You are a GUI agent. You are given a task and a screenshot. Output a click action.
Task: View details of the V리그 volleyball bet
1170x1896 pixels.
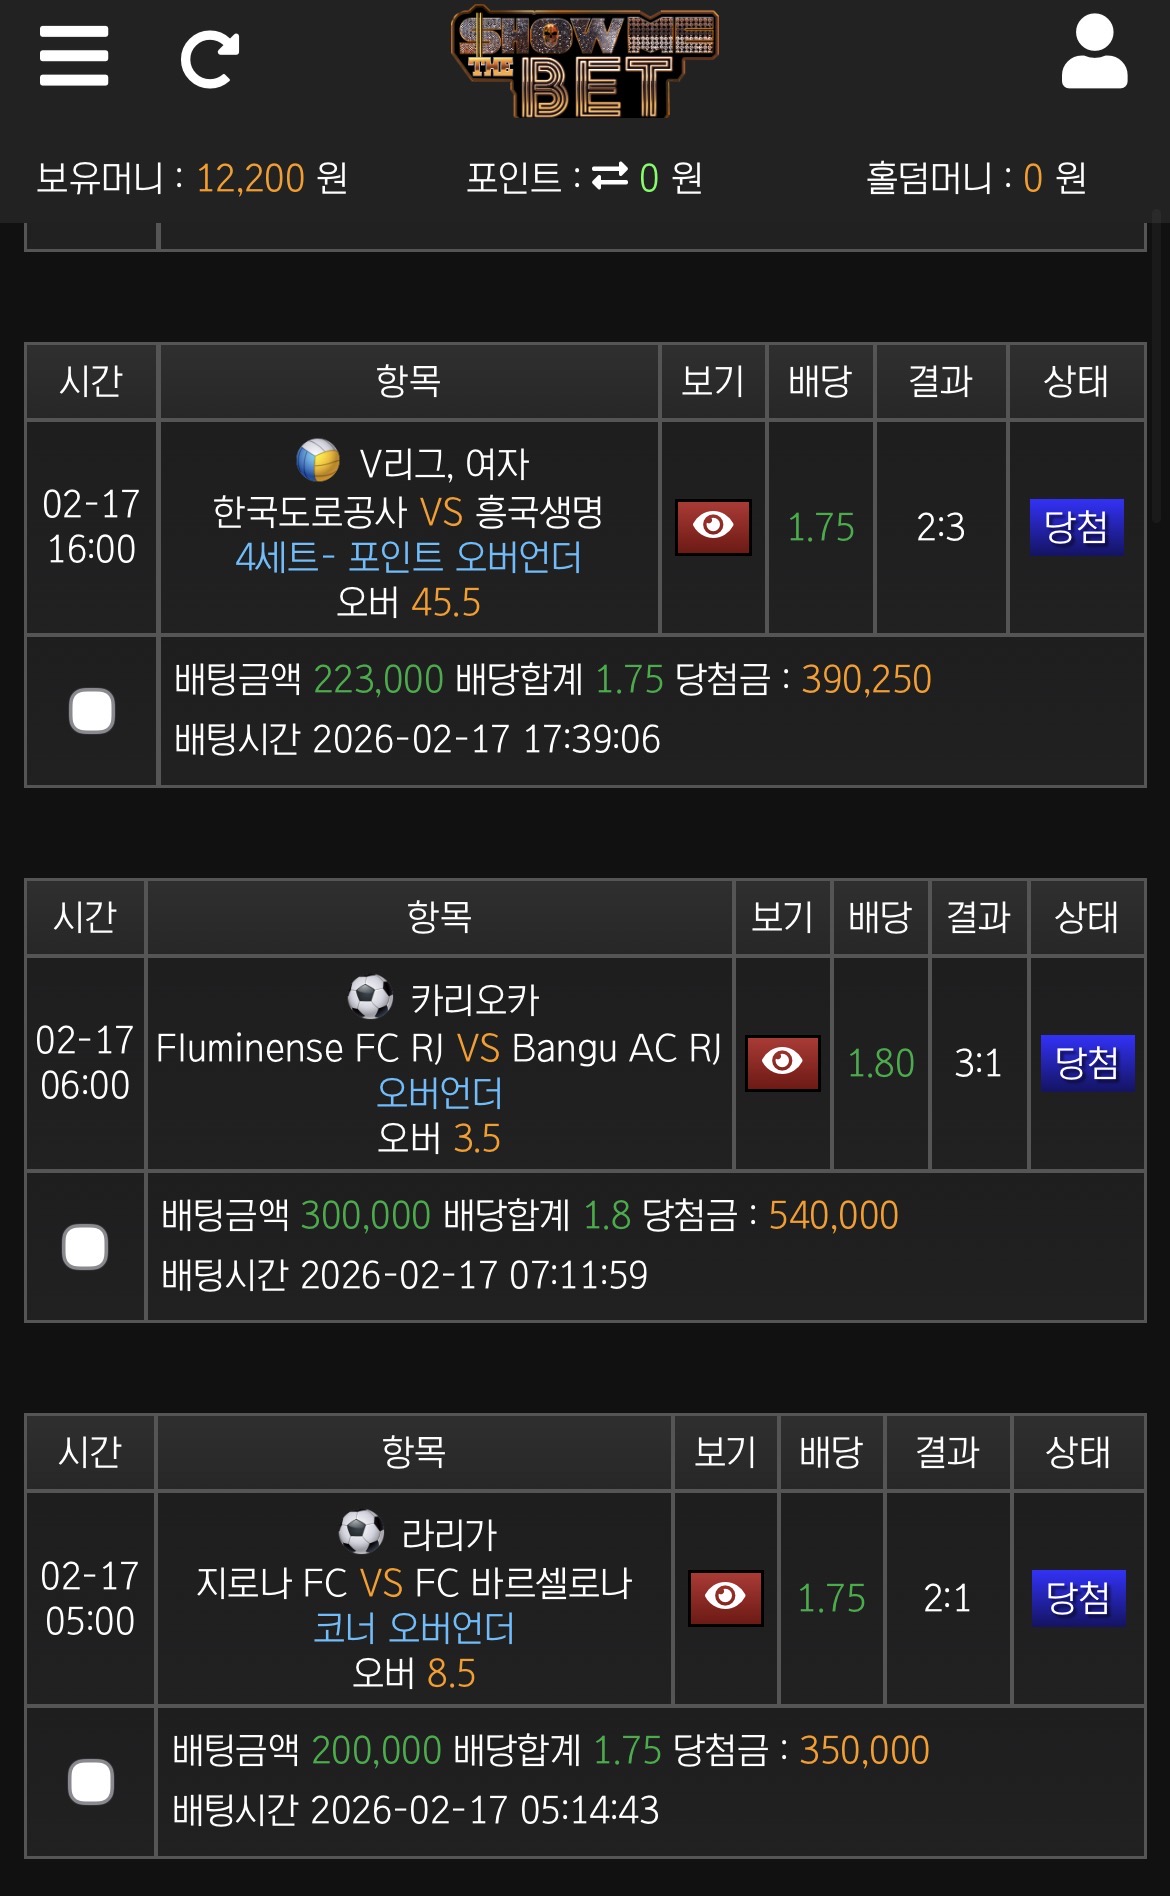[x=713, y=527]
